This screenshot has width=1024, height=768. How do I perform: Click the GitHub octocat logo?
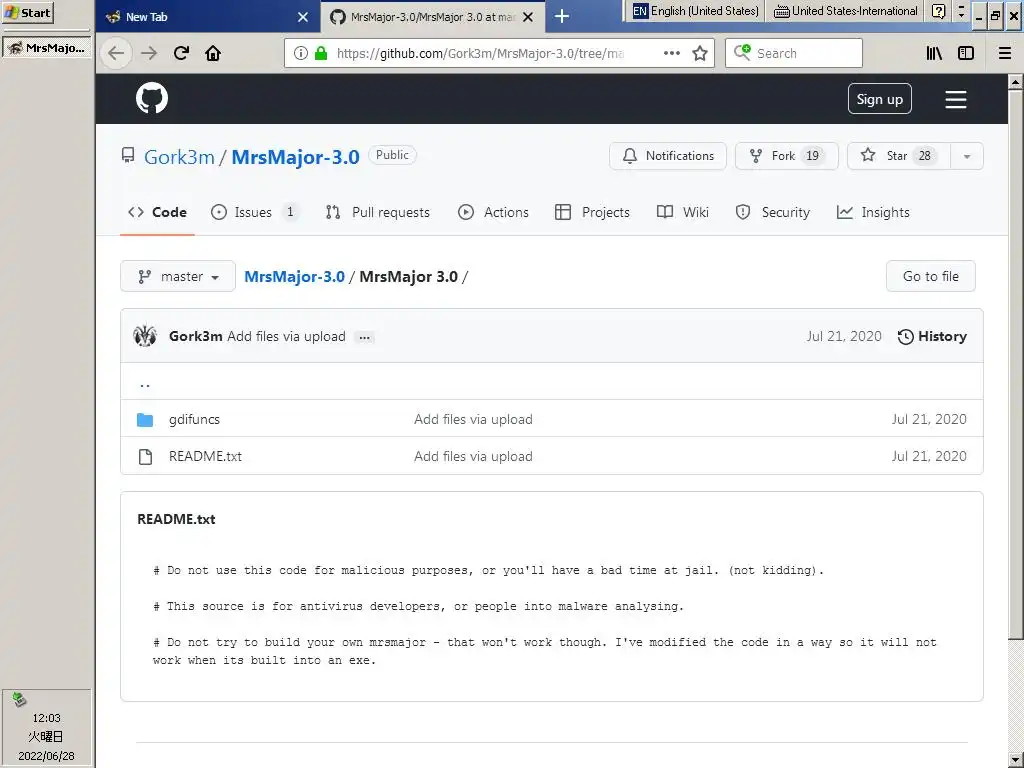152,99
